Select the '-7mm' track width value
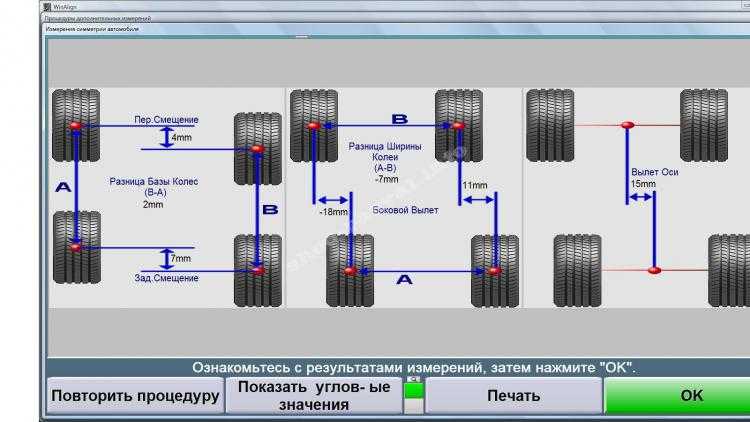The width and height of the screenshot is (750, 422). 386,179
